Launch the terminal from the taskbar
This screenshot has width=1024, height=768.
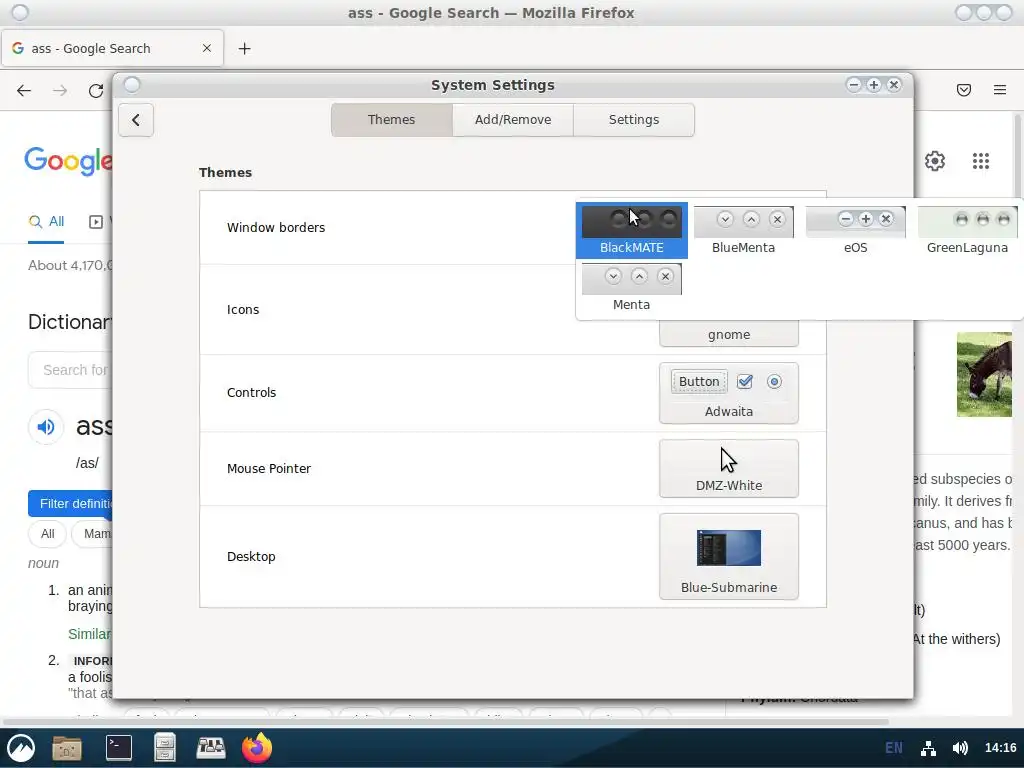click(x=119, y=748)
